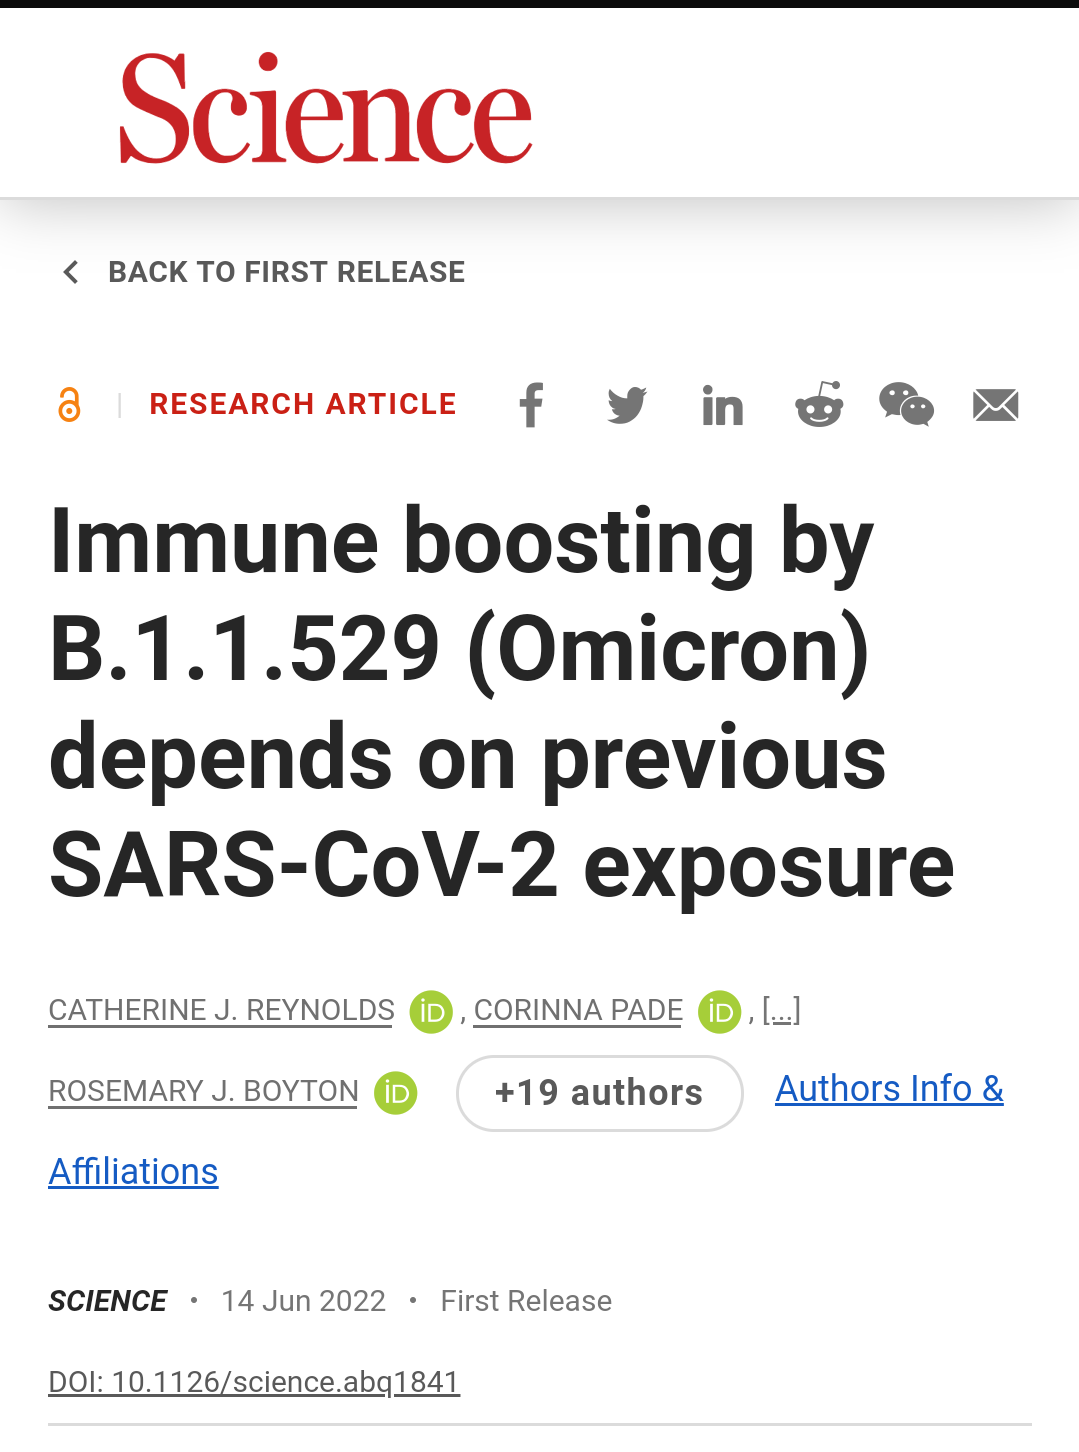
Task: Click the orange open access icon
Action: (x=69, y=405)
